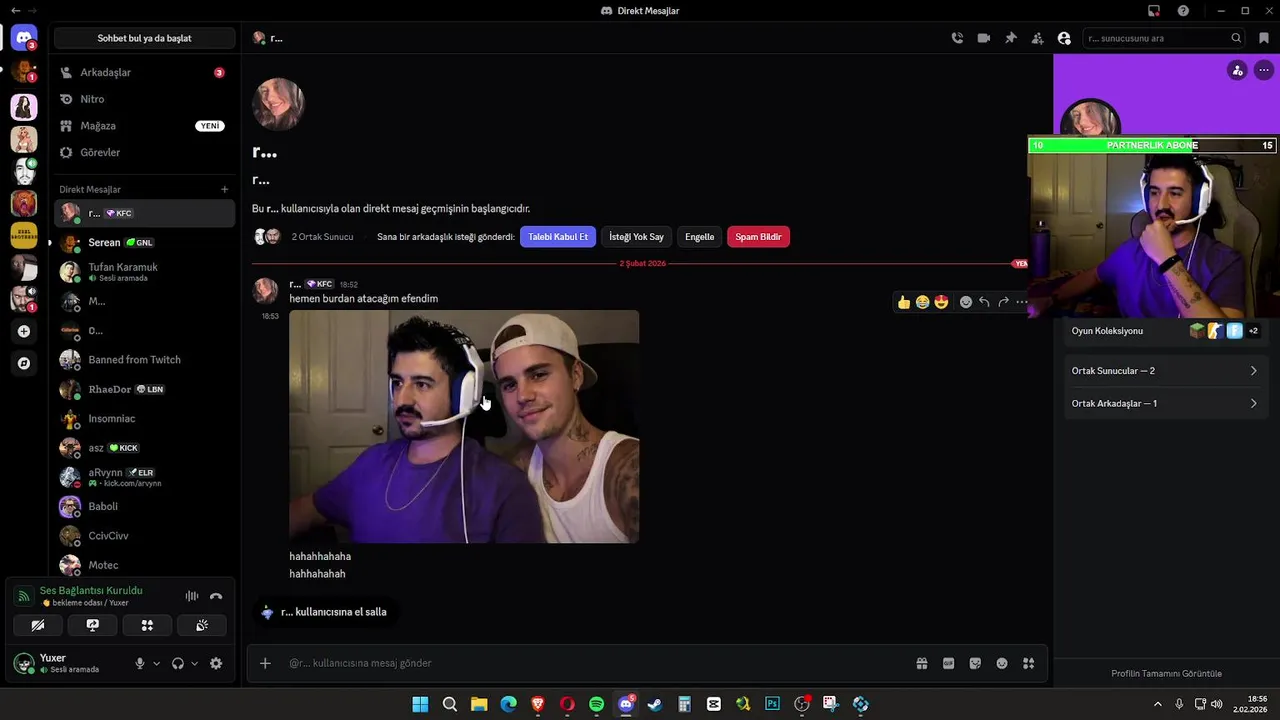Add a server with the plus icon
The image size is (1280, 720).
coord(24,331)
